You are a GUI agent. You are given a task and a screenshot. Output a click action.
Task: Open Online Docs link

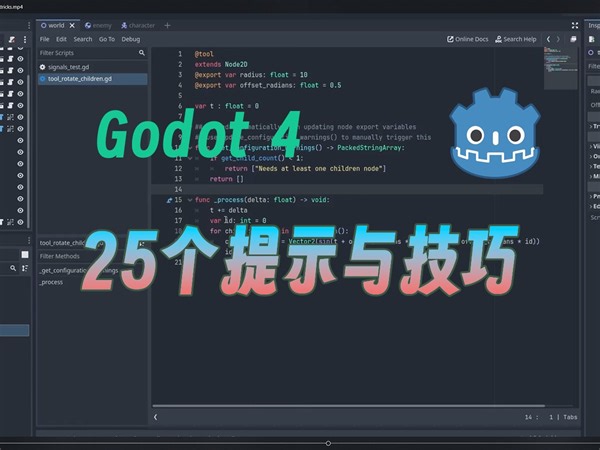tap(468, 39)
